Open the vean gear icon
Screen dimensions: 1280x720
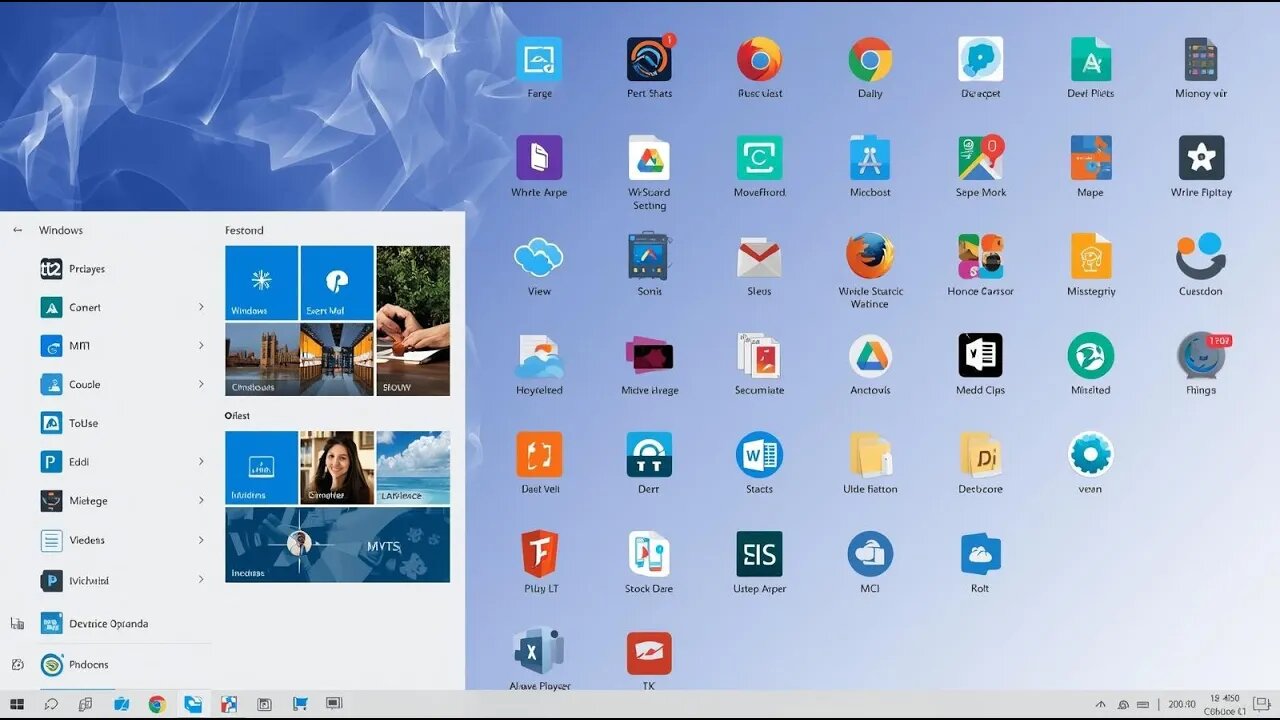pos(1090,454)
